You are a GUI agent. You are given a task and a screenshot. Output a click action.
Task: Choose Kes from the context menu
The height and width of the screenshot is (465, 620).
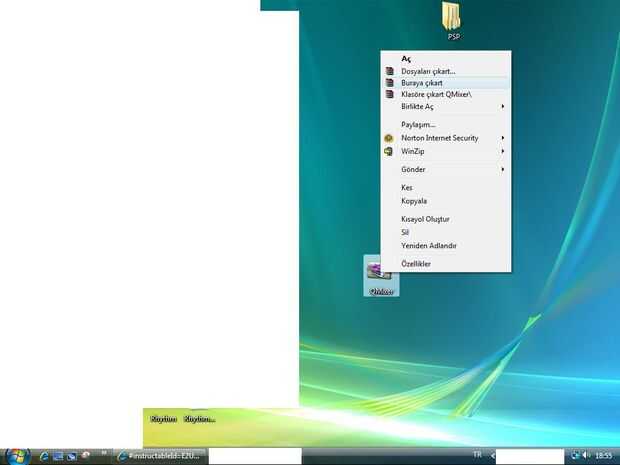[x=446, y=187]
